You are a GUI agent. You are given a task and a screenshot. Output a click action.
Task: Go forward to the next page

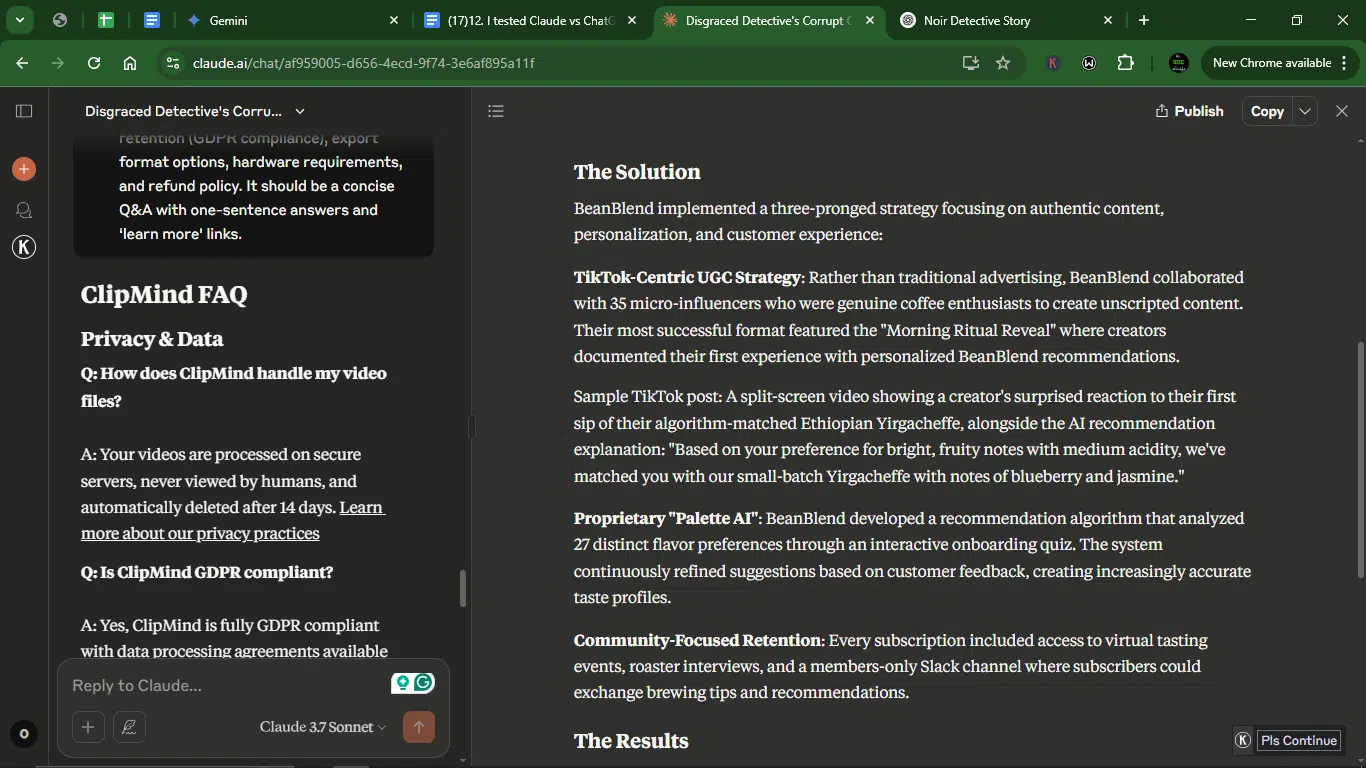58,63
